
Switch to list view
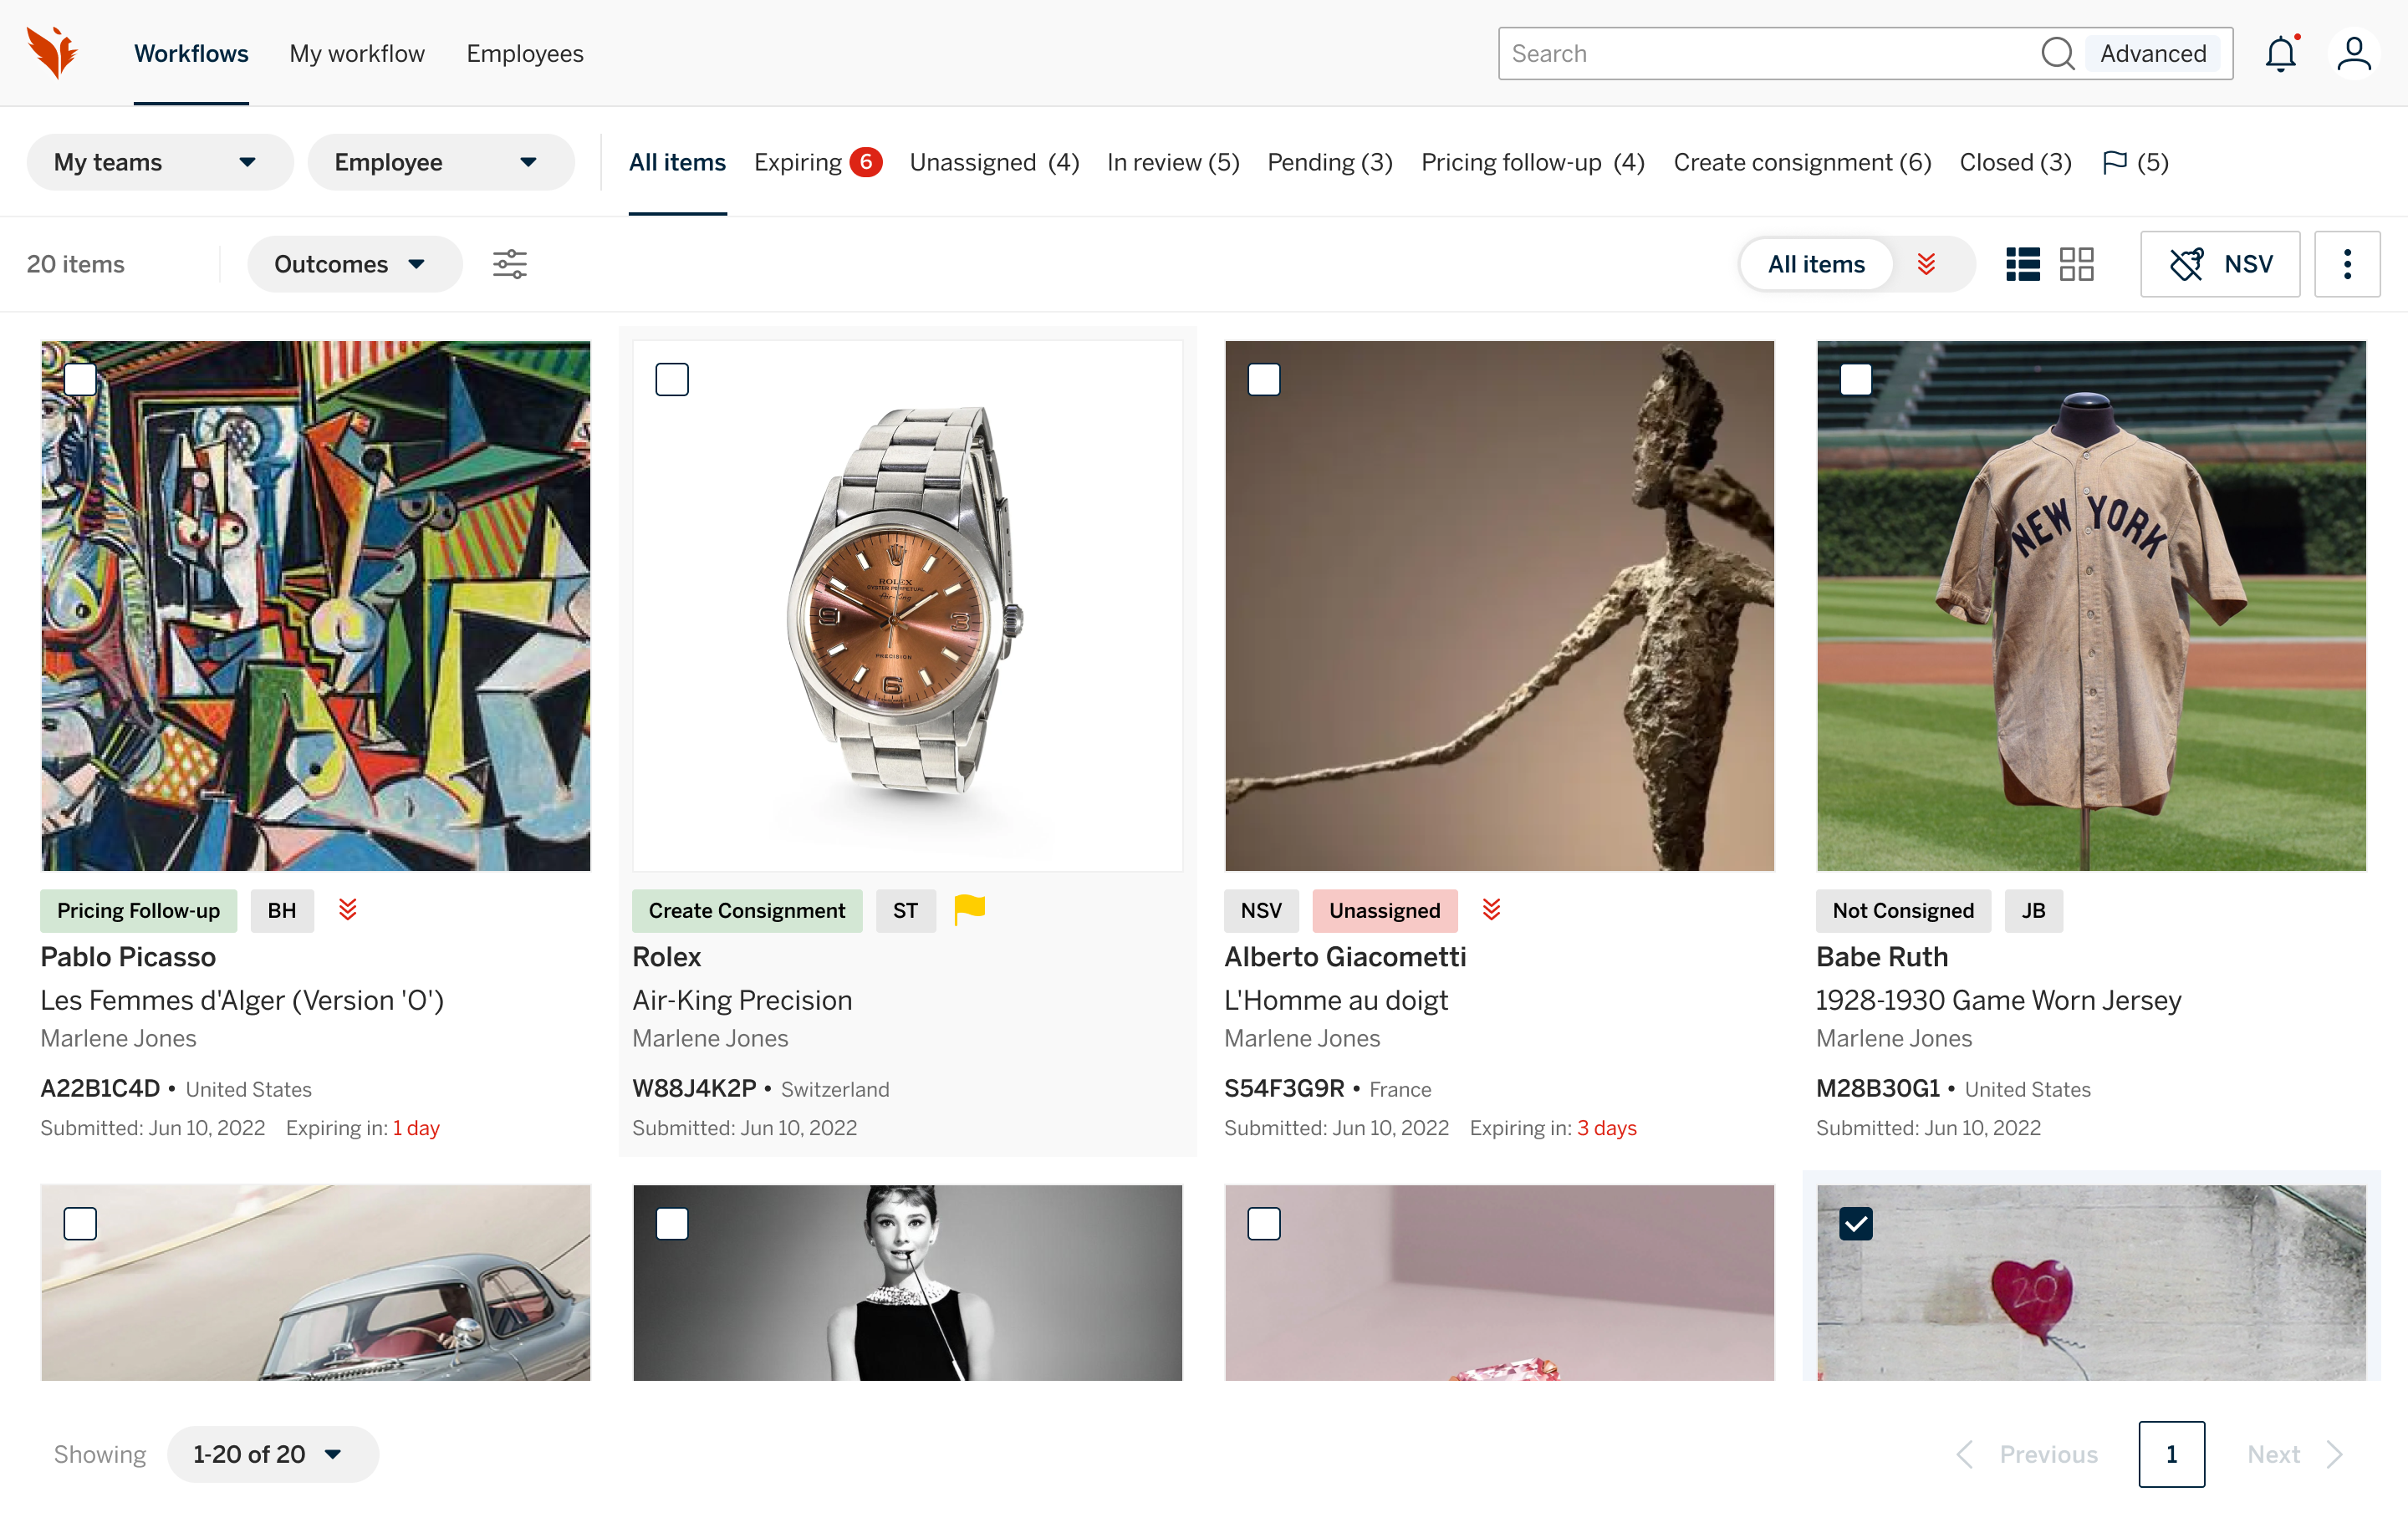pos(2022,264)
